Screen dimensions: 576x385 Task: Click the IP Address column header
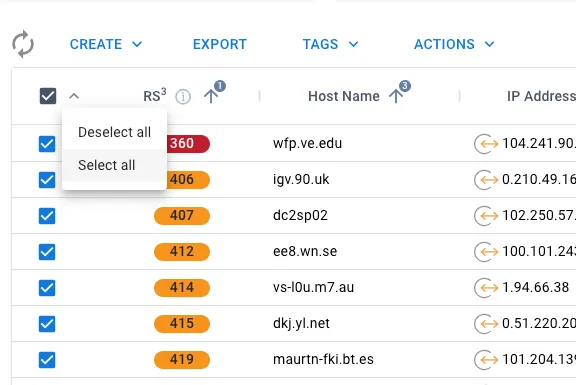click(x=541, y=96)
